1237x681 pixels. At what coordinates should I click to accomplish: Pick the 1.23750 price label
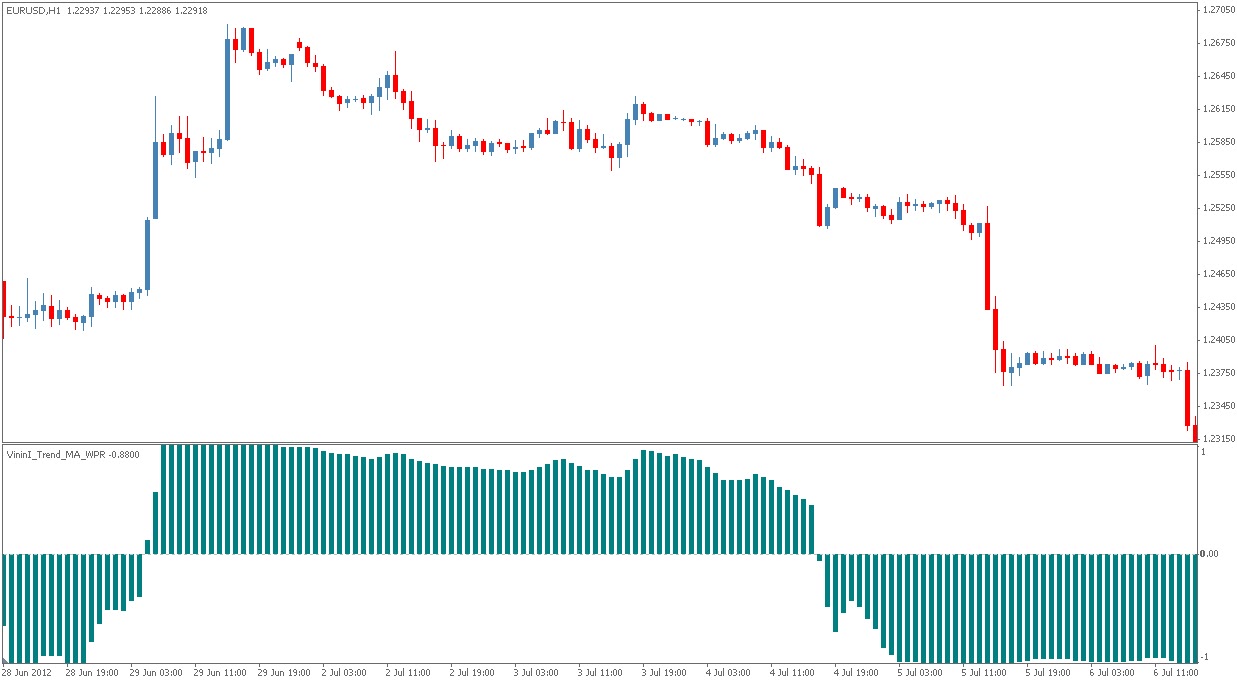click(x=1217, y=373)
